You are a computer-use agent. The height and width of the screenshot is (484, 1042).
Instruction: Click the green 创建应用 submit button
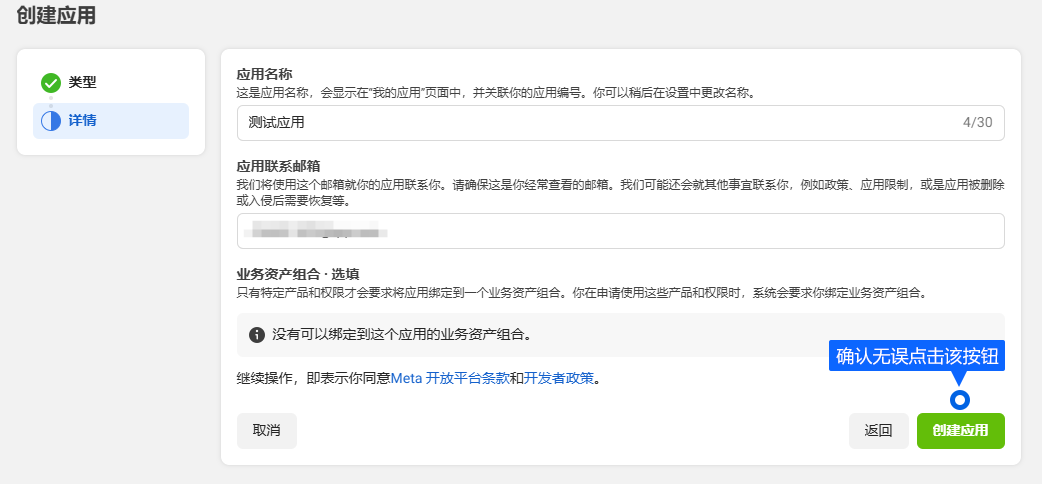pyautogui.click(x=960, y=431)
